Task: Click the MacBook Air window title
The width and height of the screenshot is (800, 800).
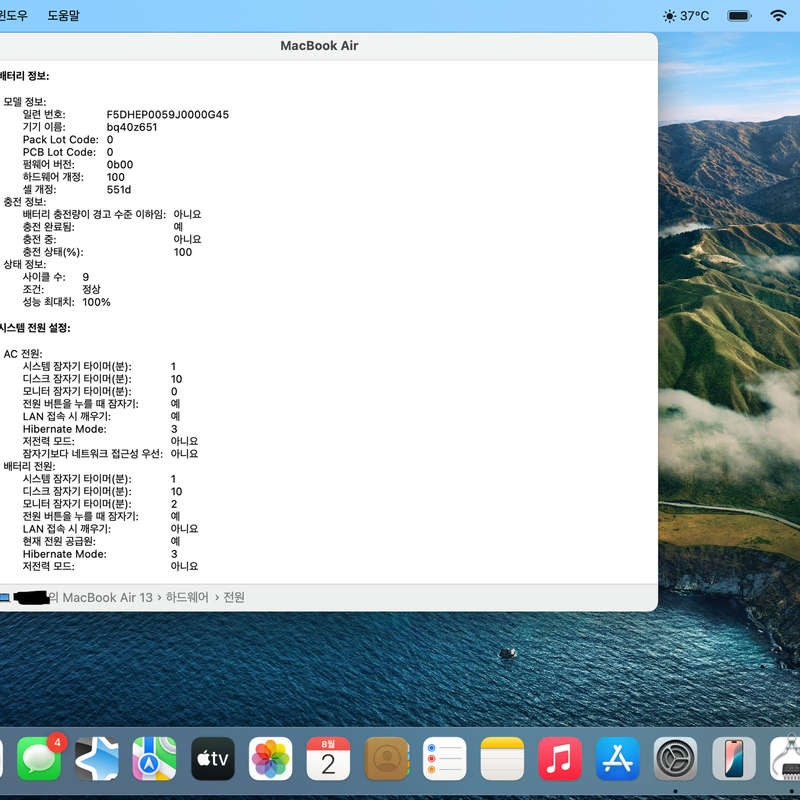Action: [319, 46]
